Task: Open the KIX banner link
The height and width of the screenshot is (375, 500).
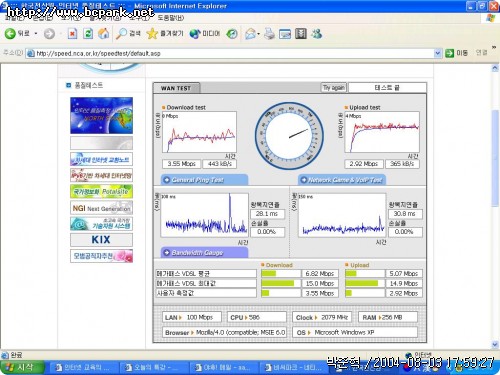Action: tap(101, 240)
